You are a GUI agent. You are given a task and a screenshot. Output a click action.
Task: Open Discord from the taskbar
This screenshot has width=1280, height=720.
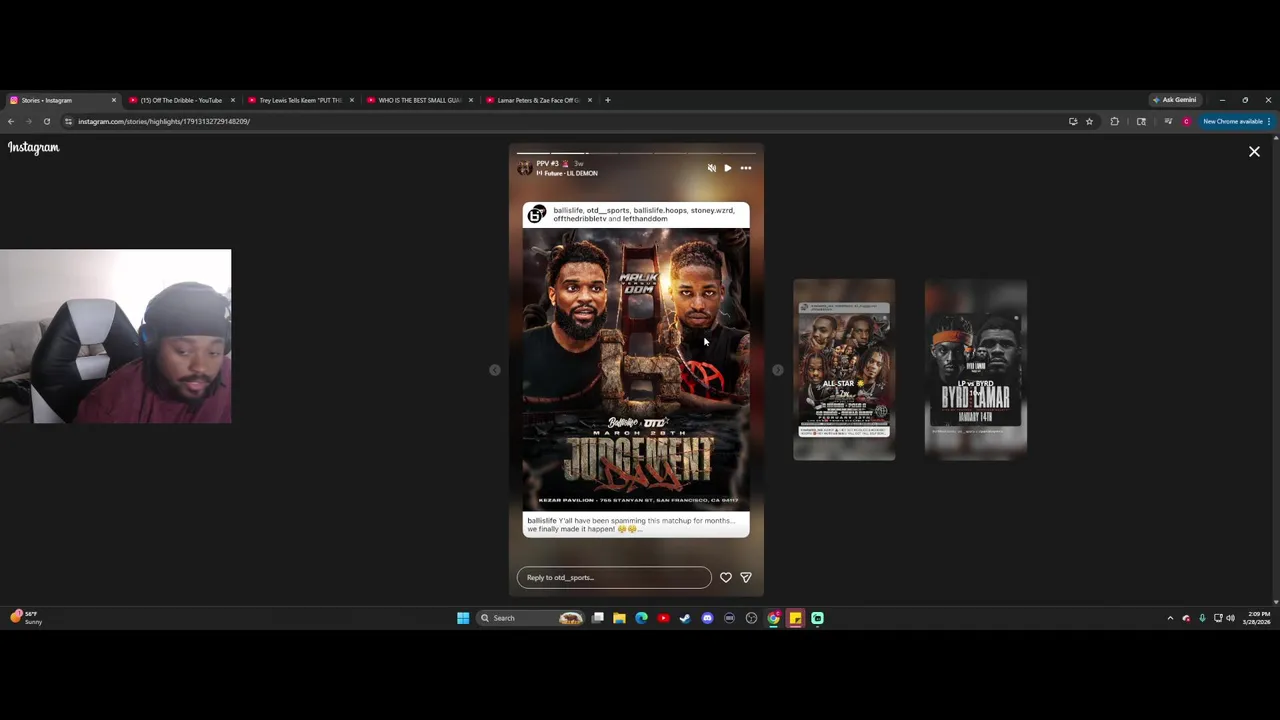point(707,618)
